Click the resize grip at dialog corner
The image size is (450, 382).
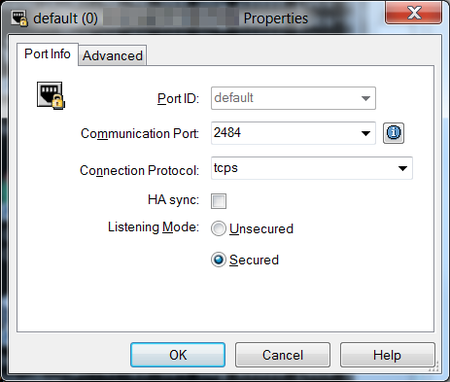pyautogui.click(x=434, y=367)
